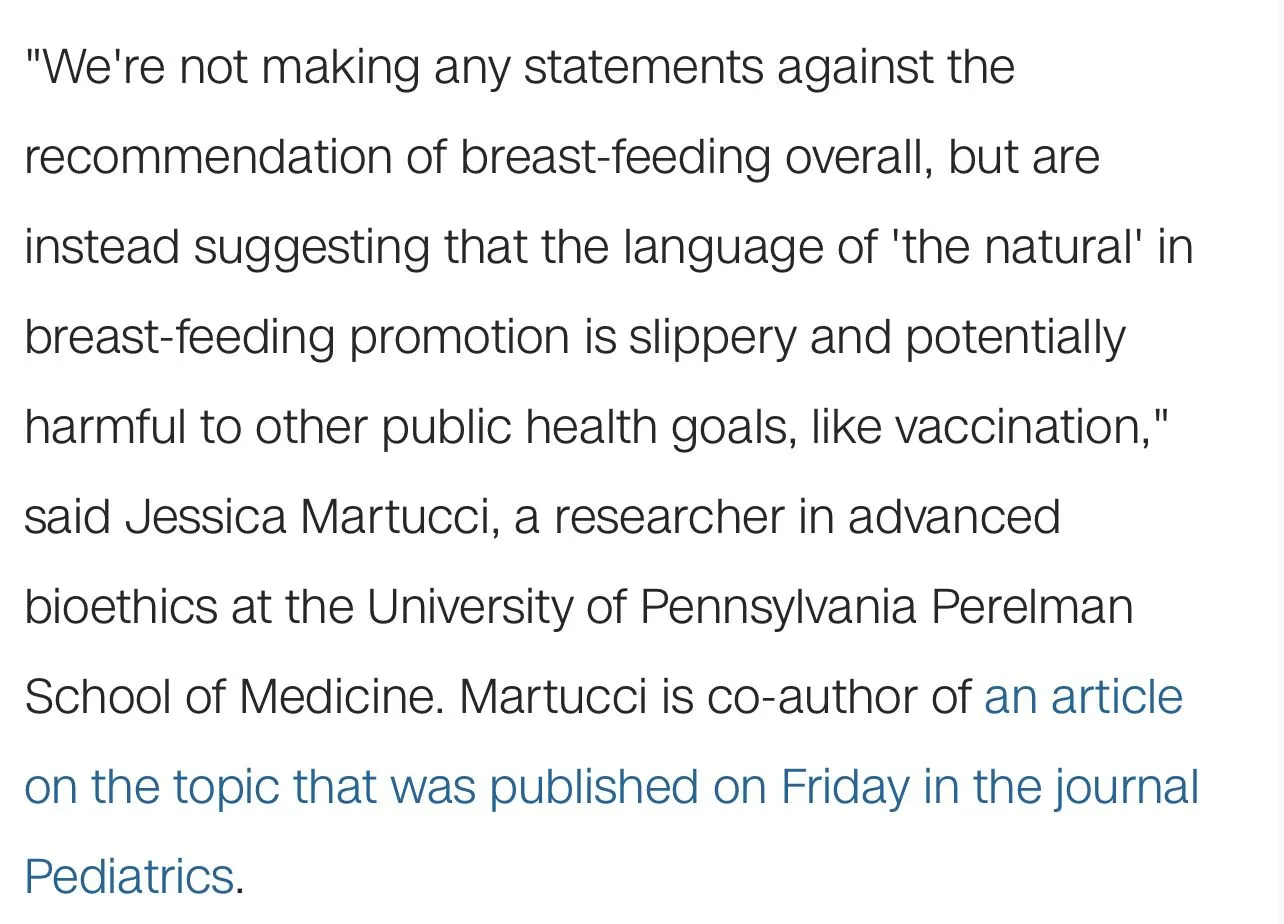The image size is (1284, 924).
Task: Click the word 'harmful' in the quote
Action: 105,428
